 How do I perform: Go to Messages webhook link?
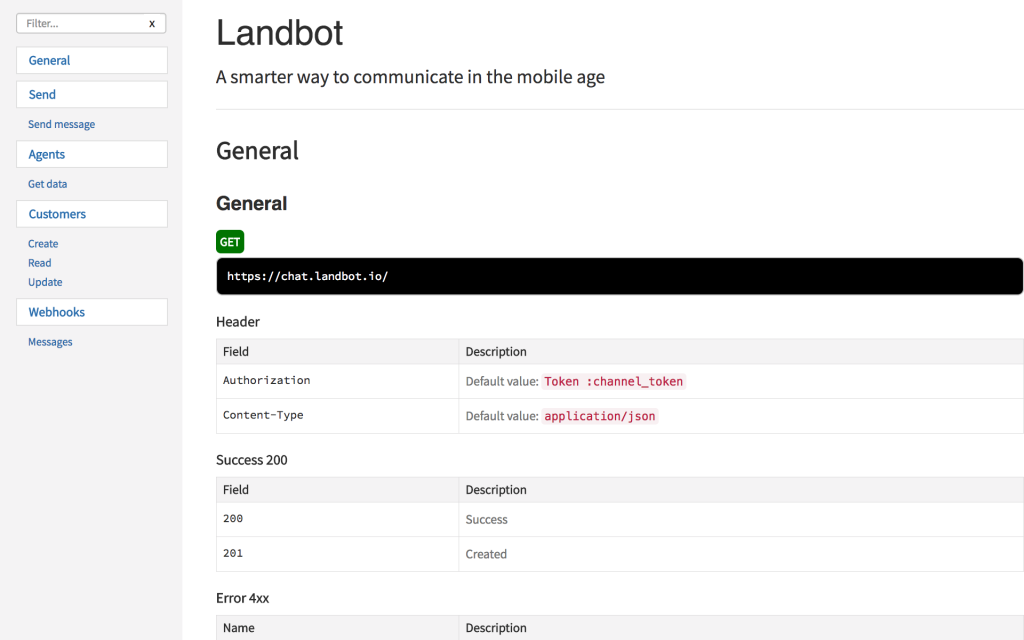click(x=50, y=342)
